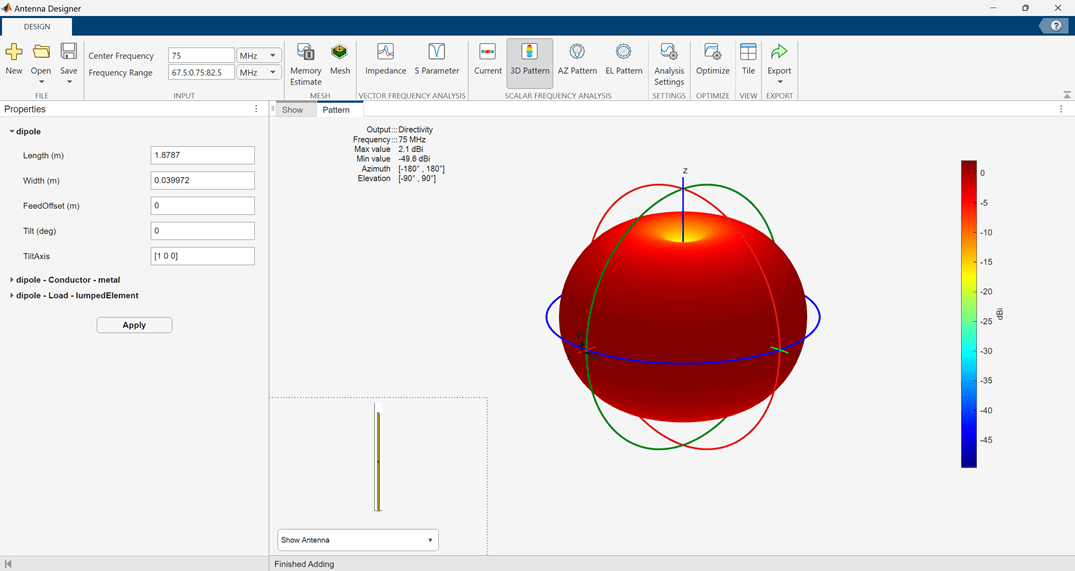Click the Length (m) input field
The width and height of the screenshot is (1075, 571).
point(202,156)
